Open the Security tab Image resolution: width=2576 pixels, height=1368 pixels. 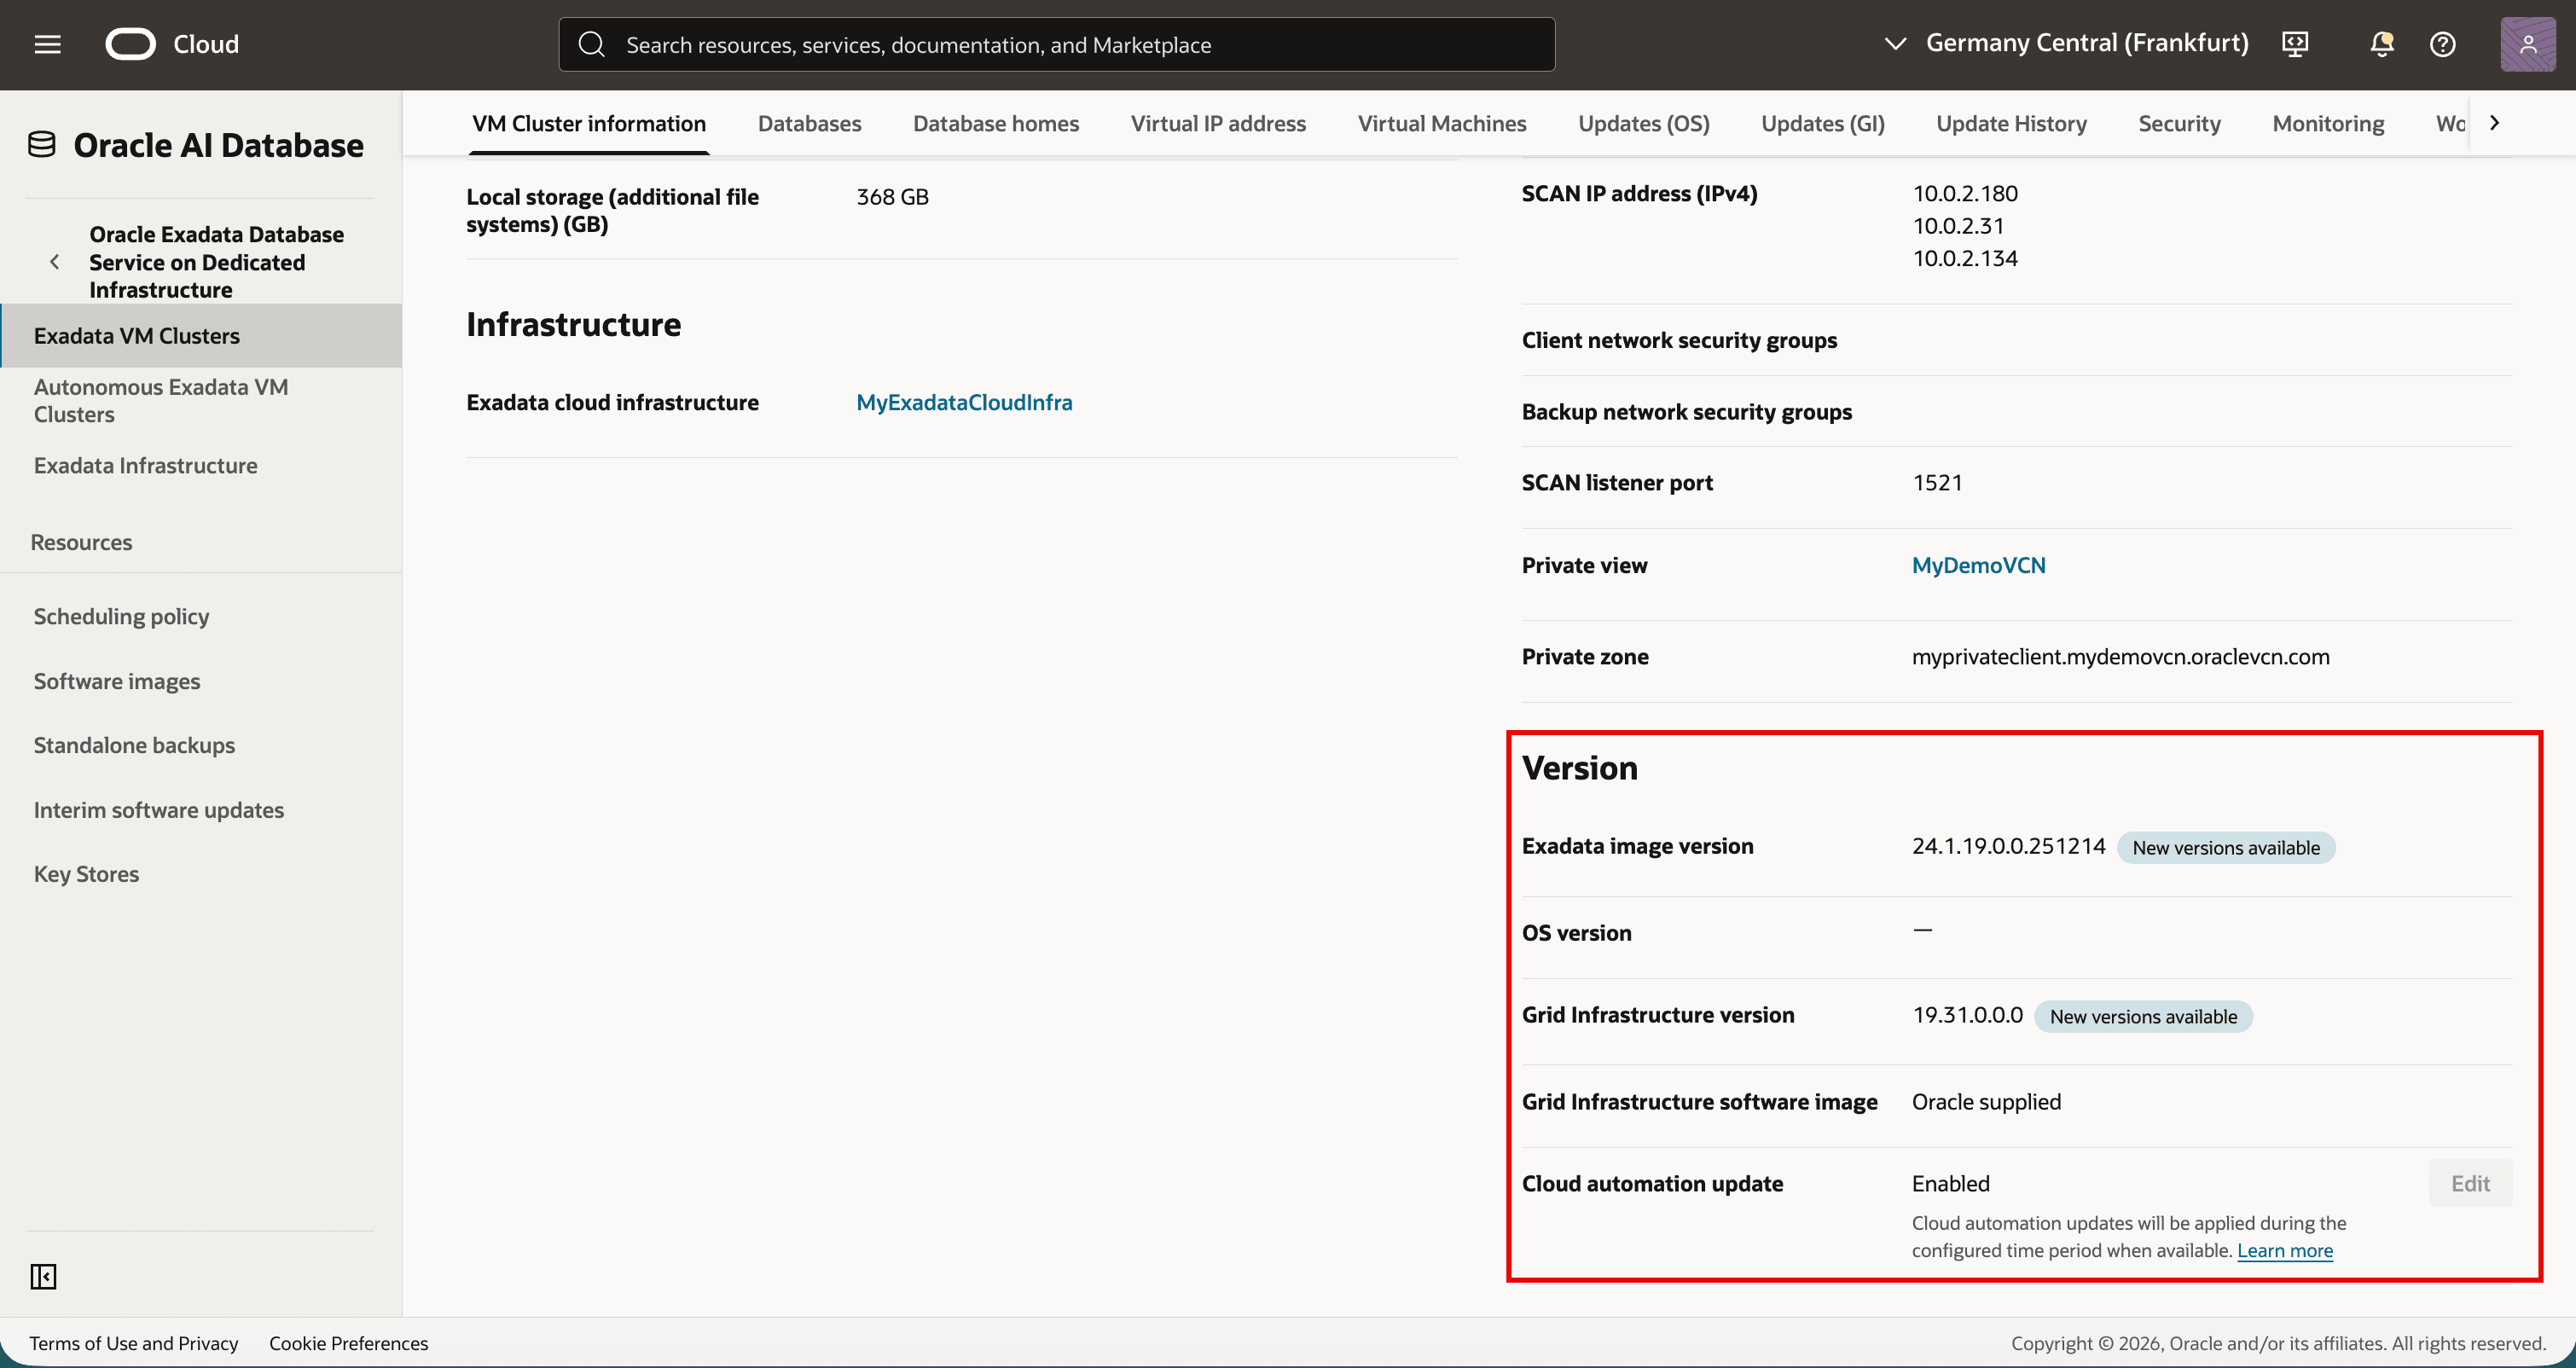2179,123
